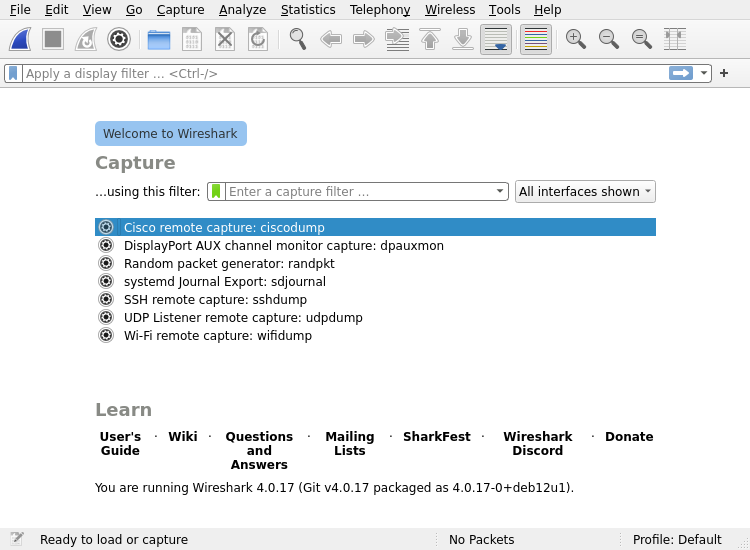This screenshot has height=550, width=750.
Task: Click the display filter bookmark icon
Action: point(13,73)
